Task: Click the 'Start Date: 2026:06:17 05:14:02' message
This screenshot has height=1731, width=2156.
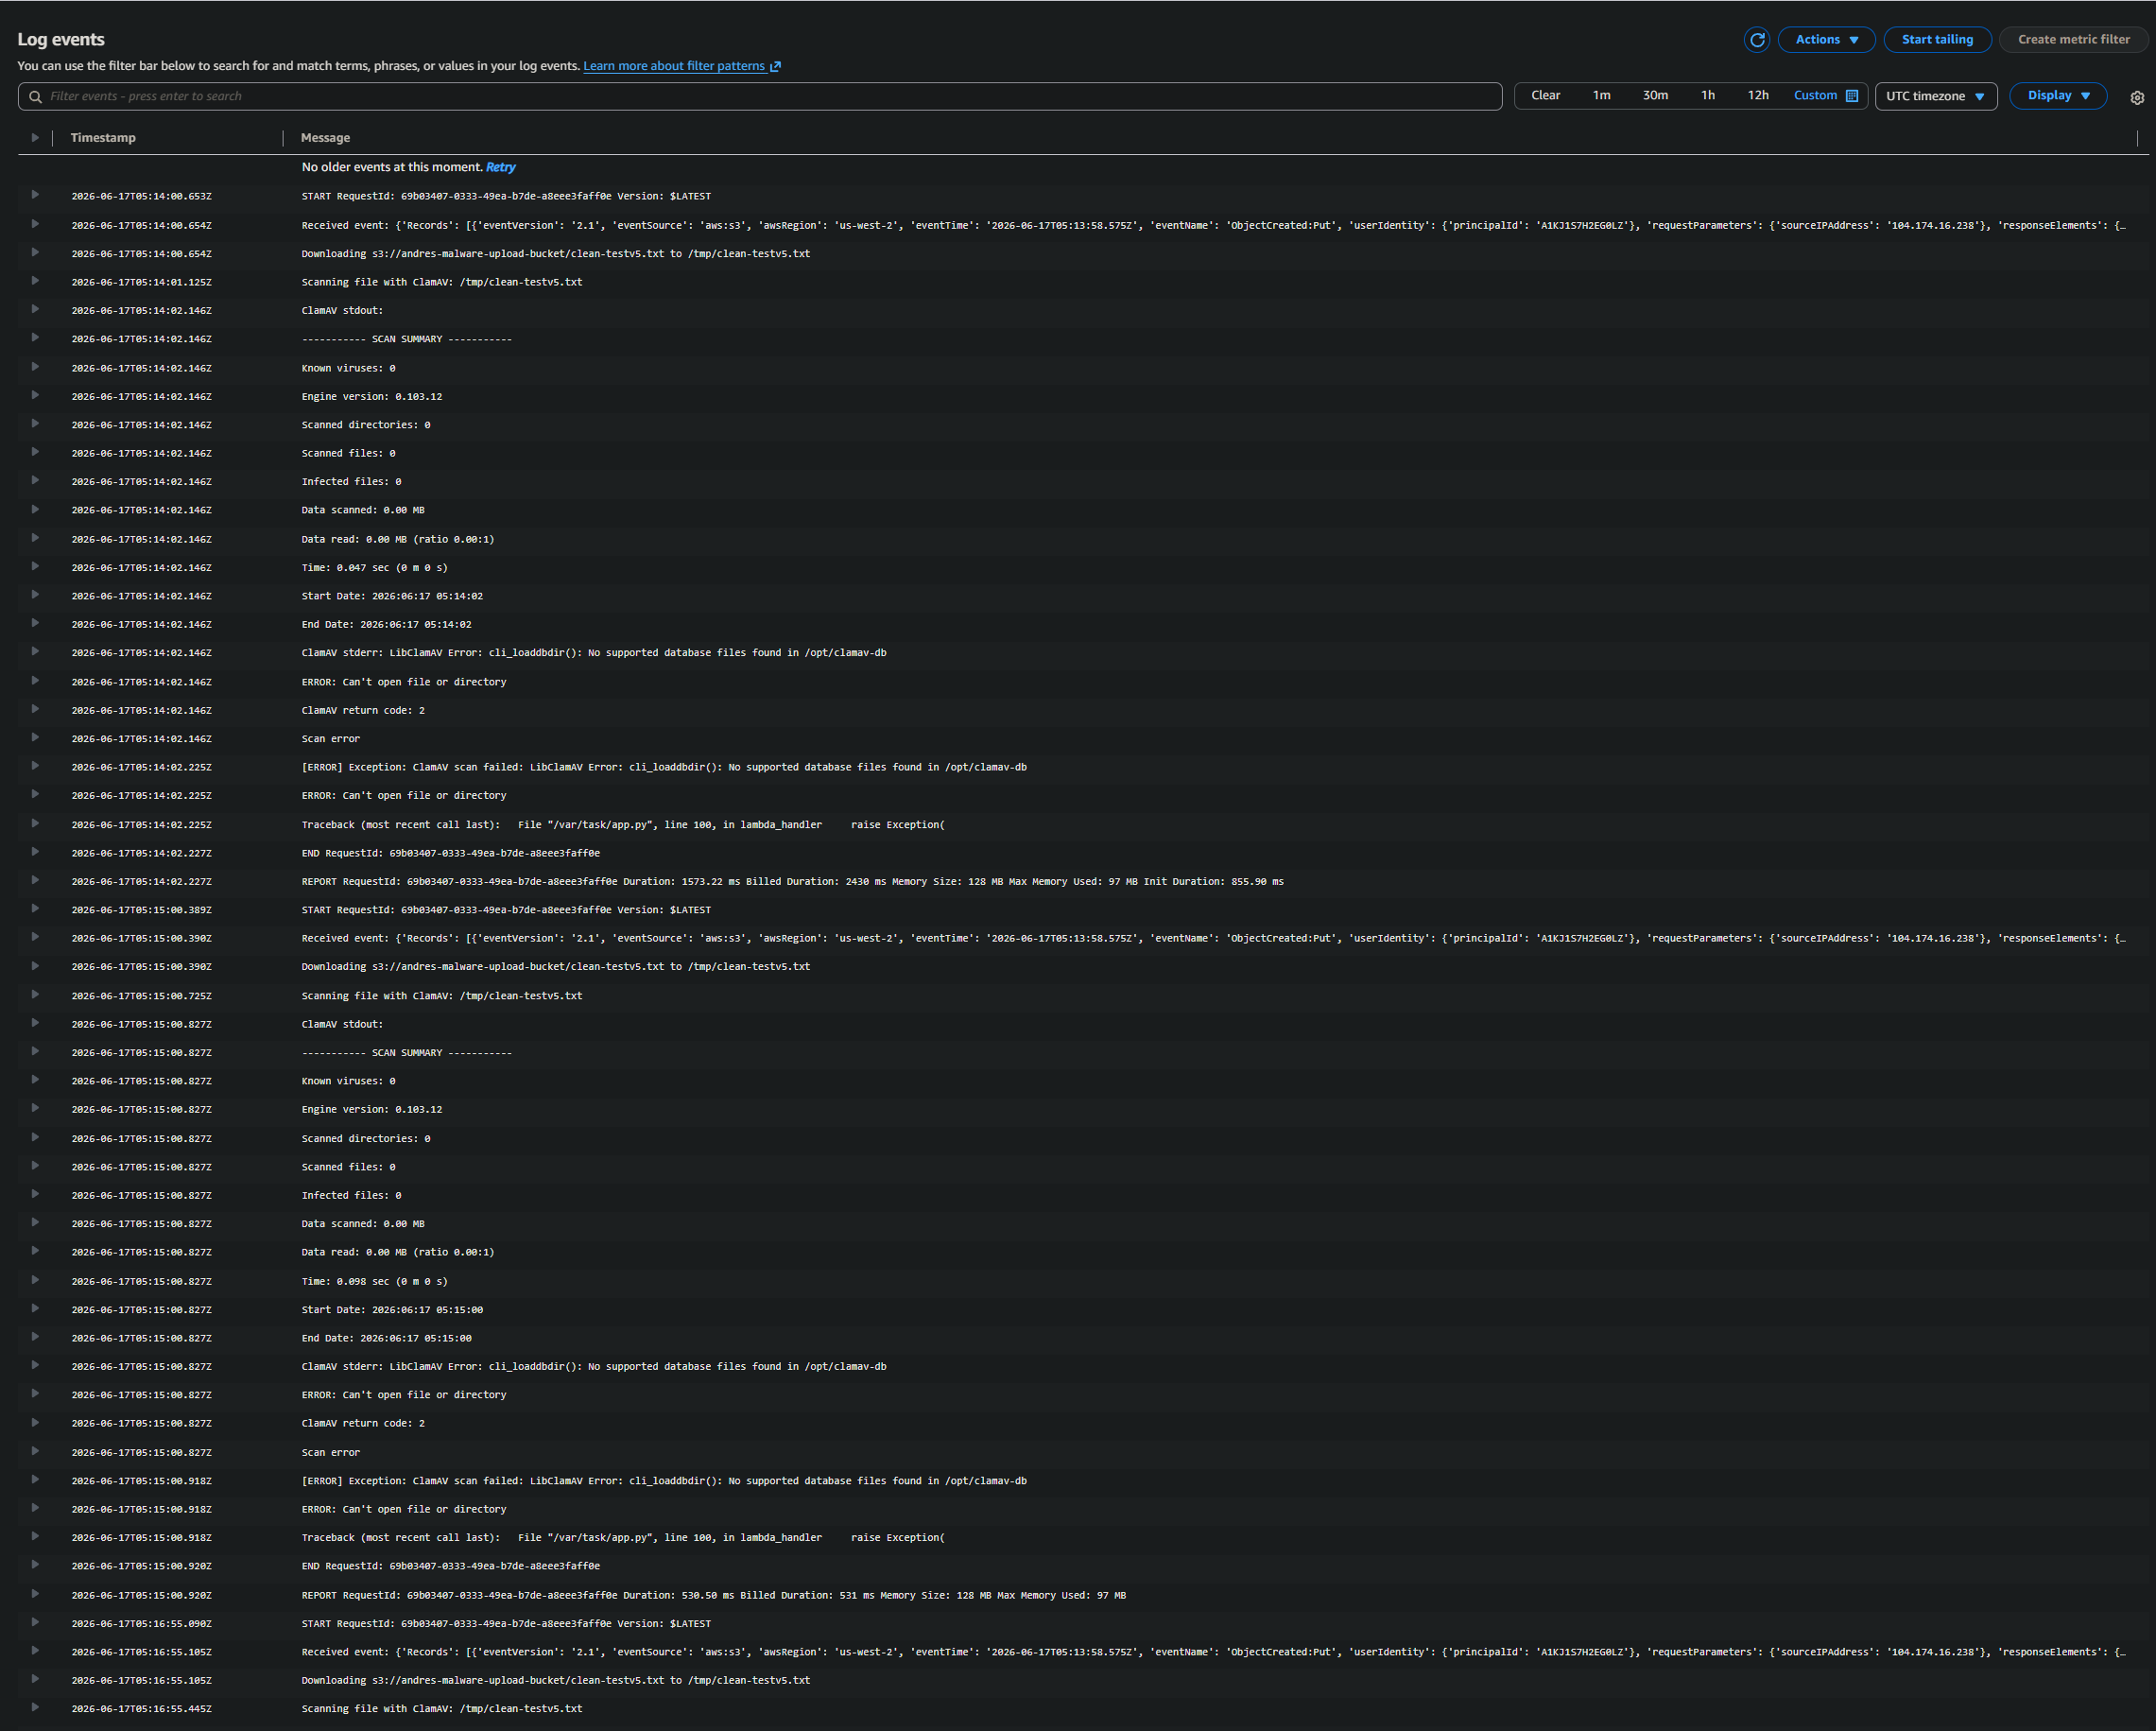Action: click(x=392, y=596)
